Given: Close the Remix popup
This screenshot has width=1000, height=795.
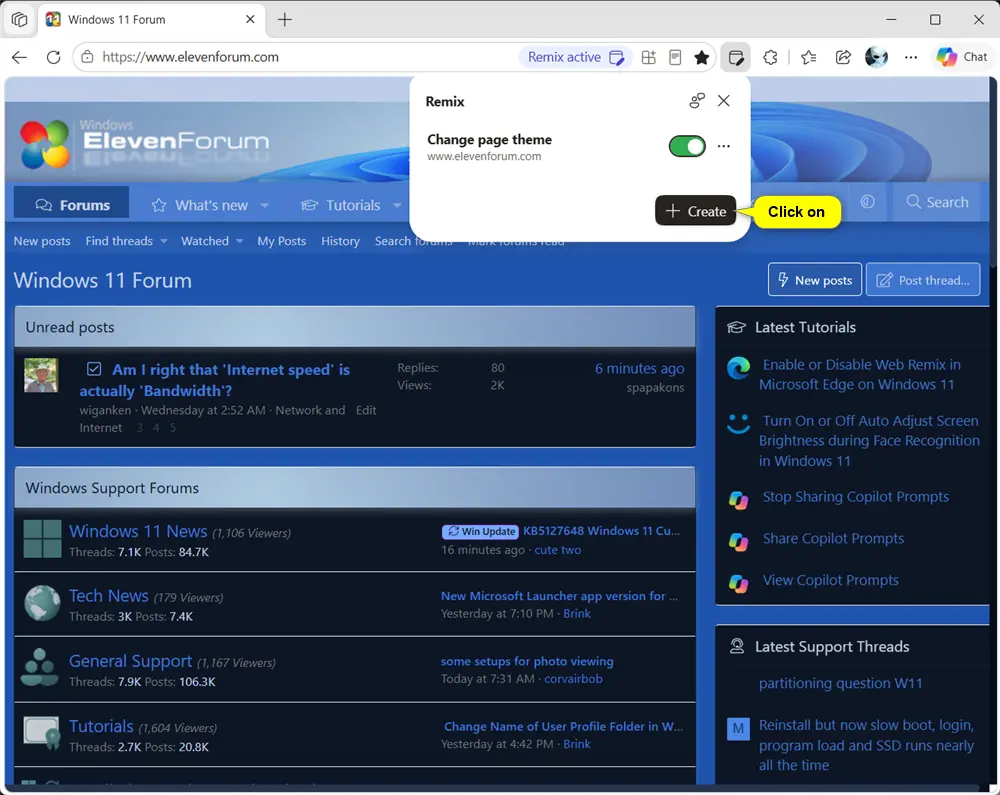Looking at the screenshot, I should coord(724,101).
